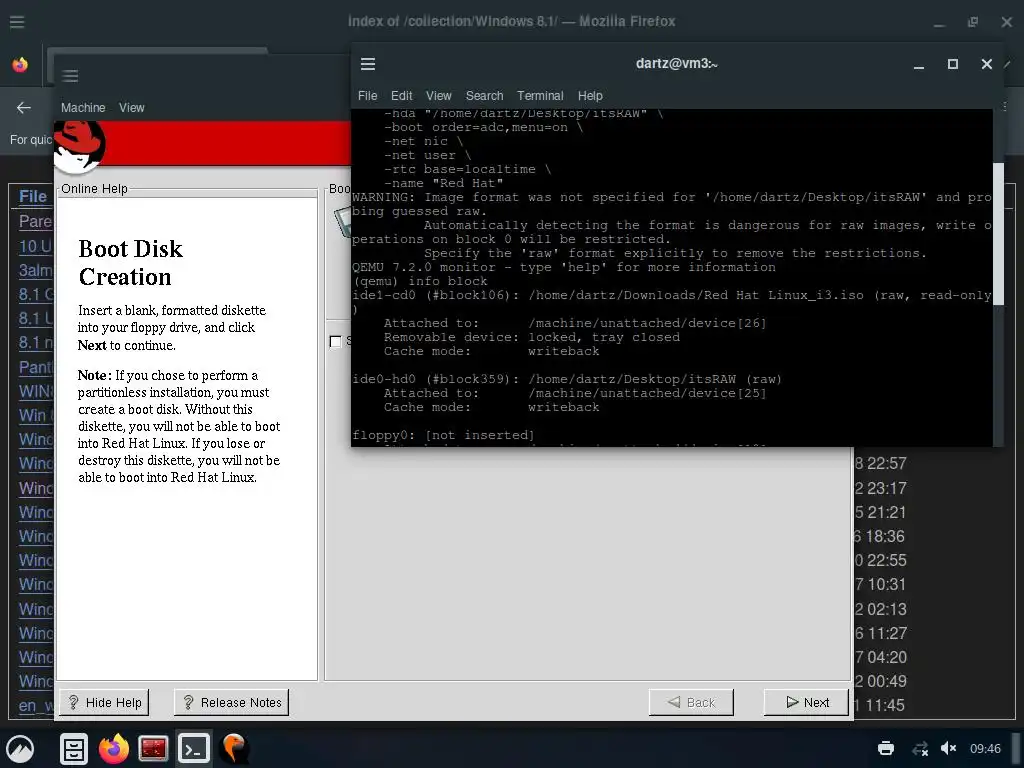The height and width of the screenshot is (768, 1024).
Task: Open the file manager from the taskbar
Action: tap(74, 748)
